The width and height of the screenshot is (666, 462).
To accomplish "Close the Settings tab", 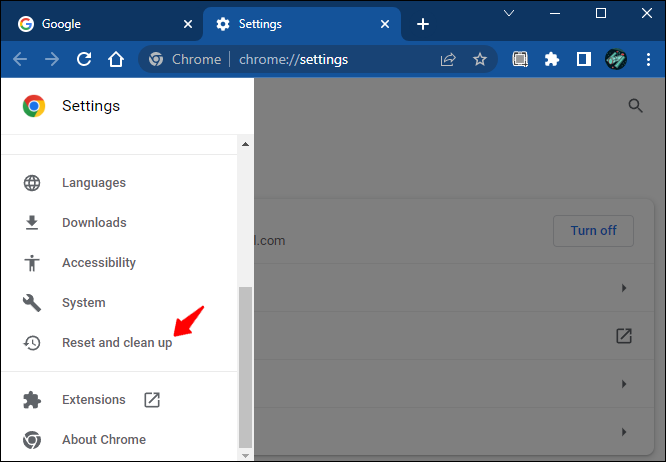I will pos(385,24).
